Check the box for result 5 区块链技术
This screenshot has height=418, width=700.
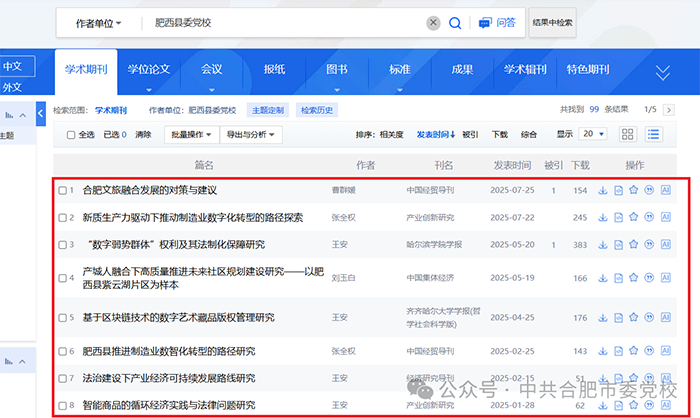tap(62, 318)
